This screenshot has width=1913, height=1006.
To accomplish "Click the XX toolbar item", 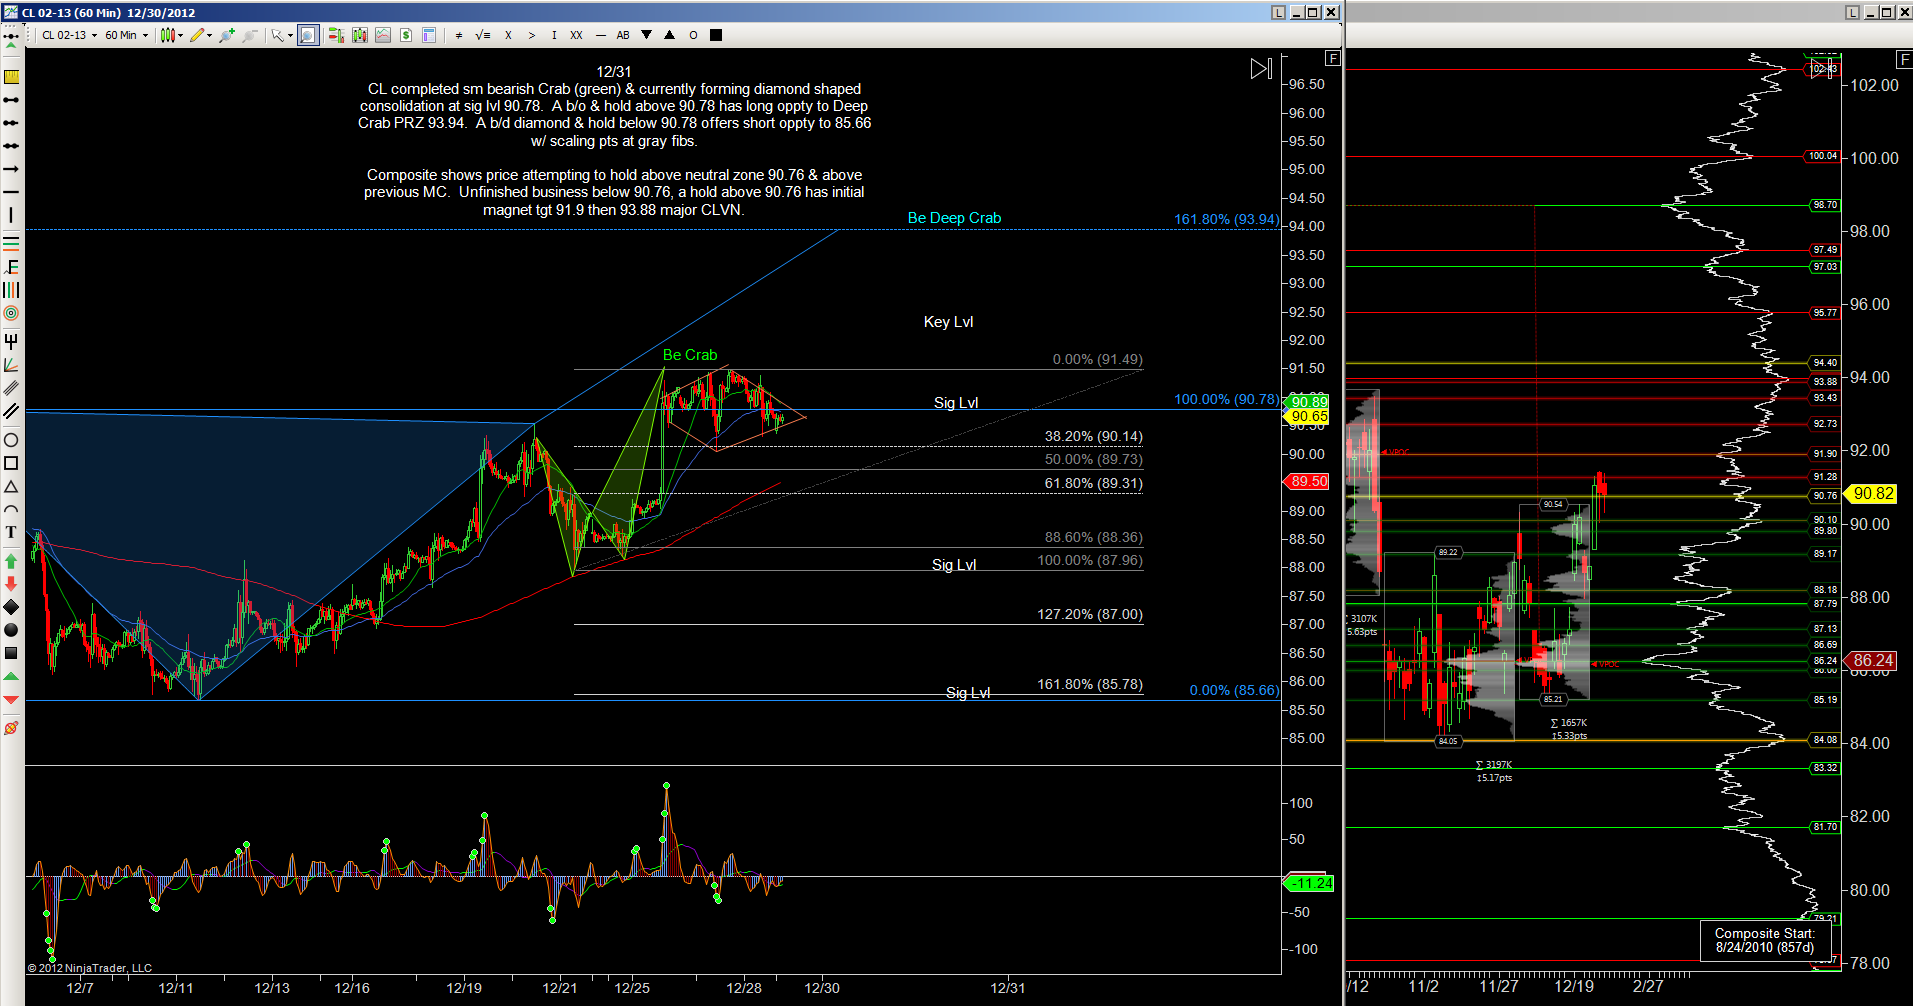I will tap(576, 35).
